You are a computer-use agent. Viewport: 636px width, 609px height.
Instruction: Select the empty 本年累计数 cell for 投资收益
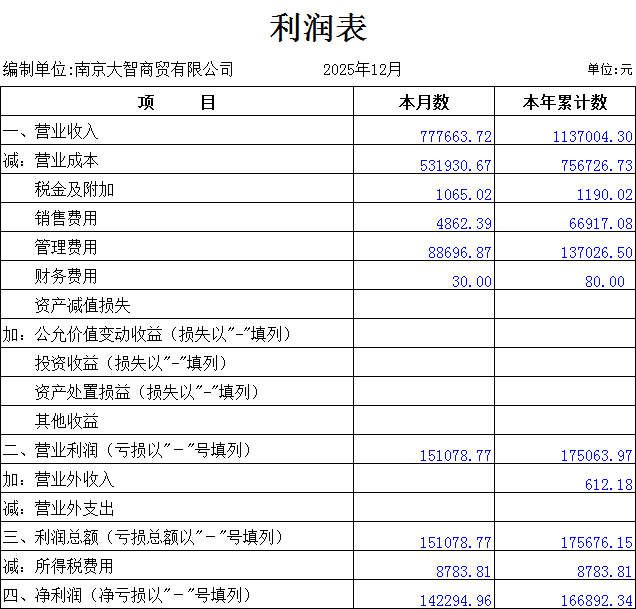[565, 363]
